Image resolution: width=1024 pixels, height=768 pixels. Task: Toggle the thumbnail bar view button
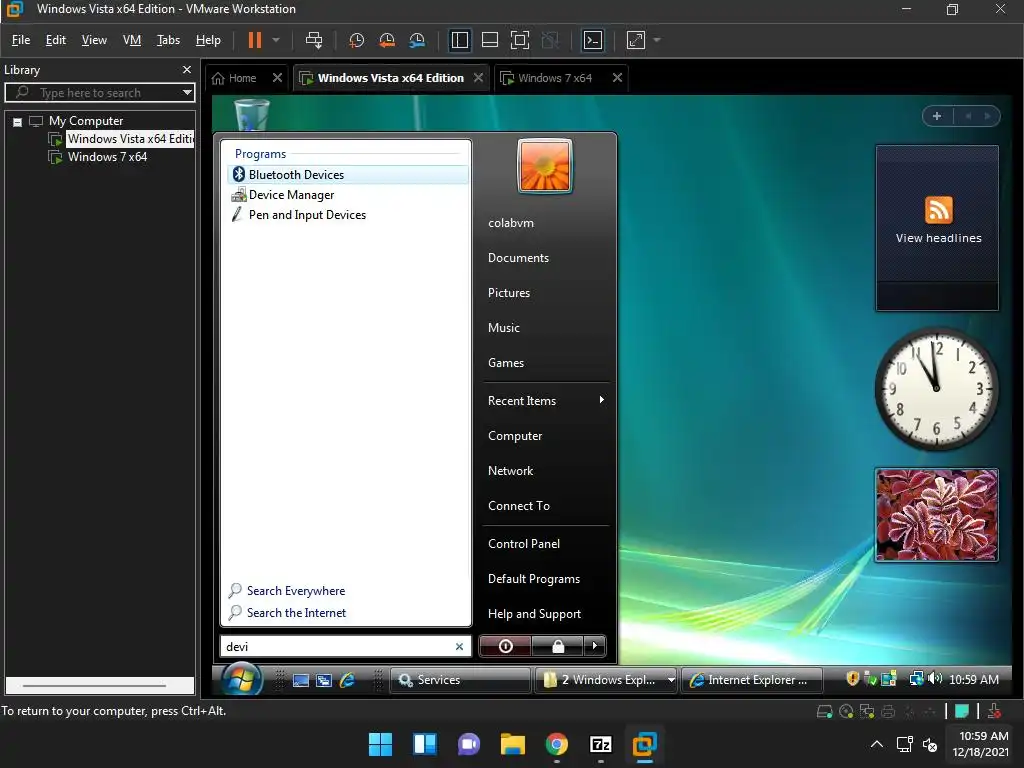[490, 40]
